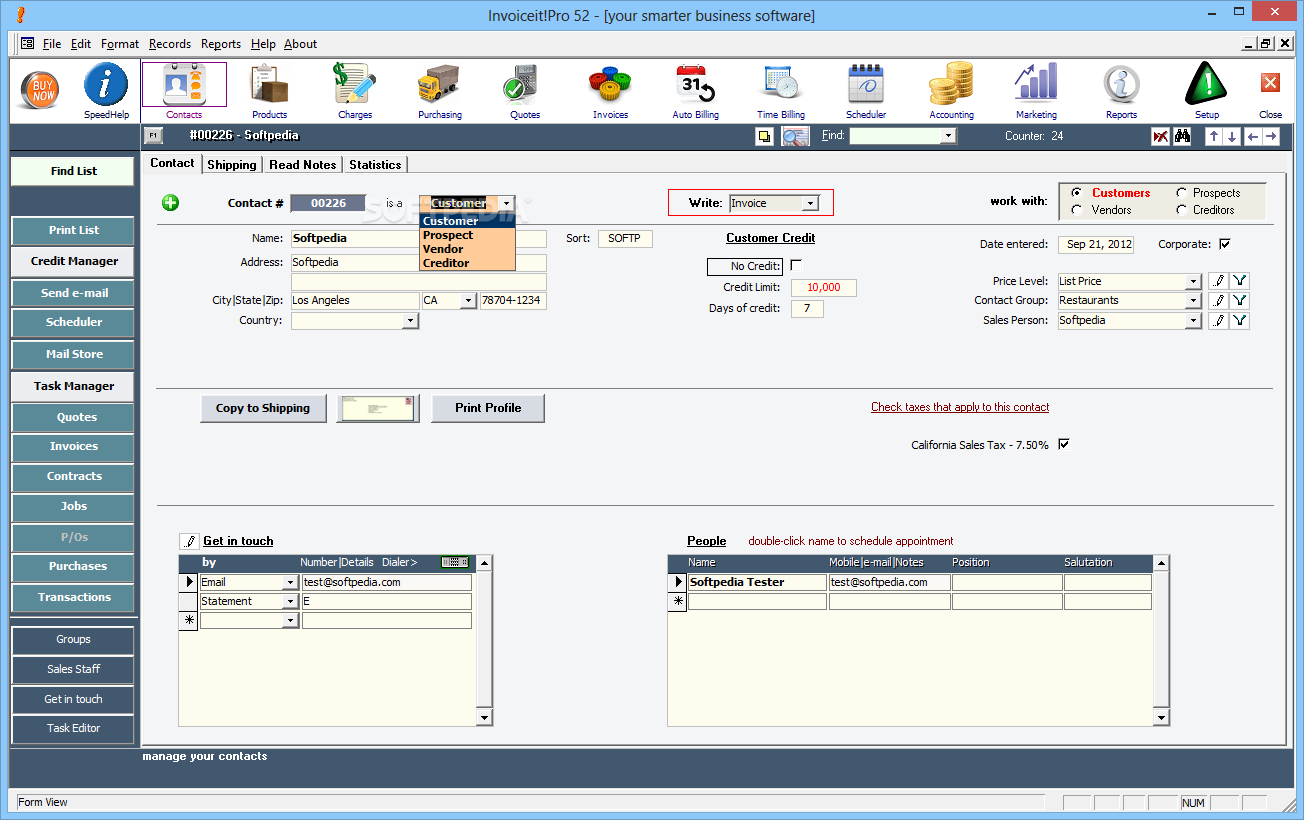Click the Credit Limit field

tap(824, 288)
